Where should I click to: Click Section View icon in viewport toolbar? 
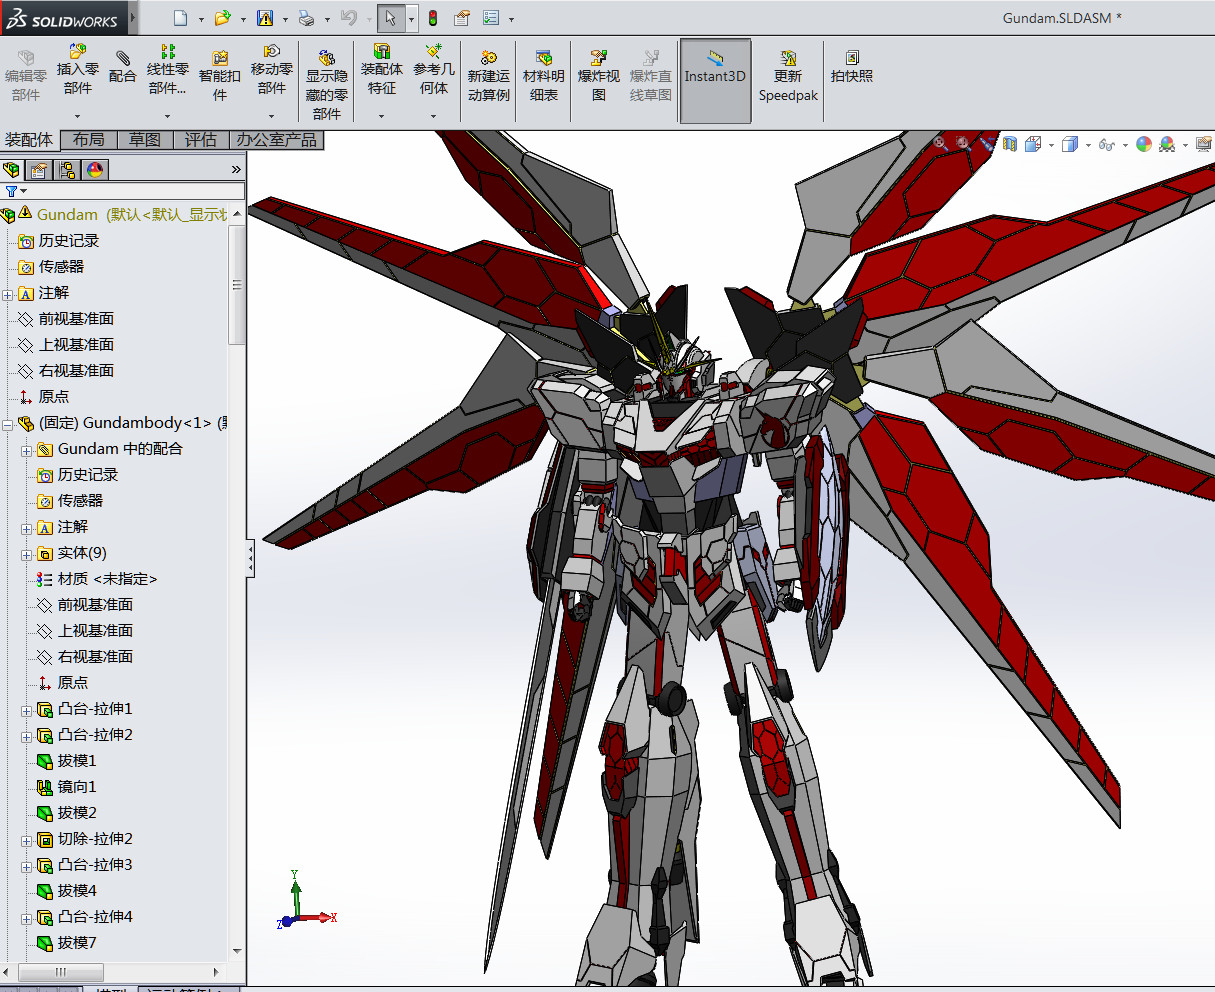tap(1010, 144)
